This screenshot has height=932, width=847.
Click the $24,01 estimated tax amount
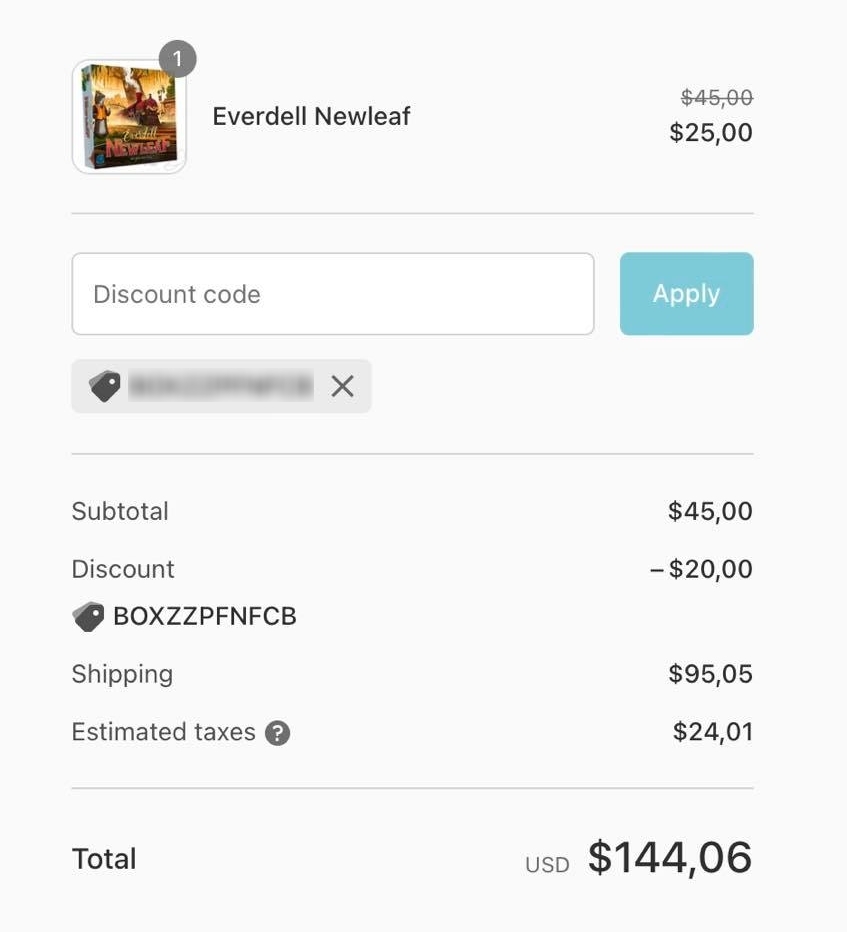[x=712, y=732]
